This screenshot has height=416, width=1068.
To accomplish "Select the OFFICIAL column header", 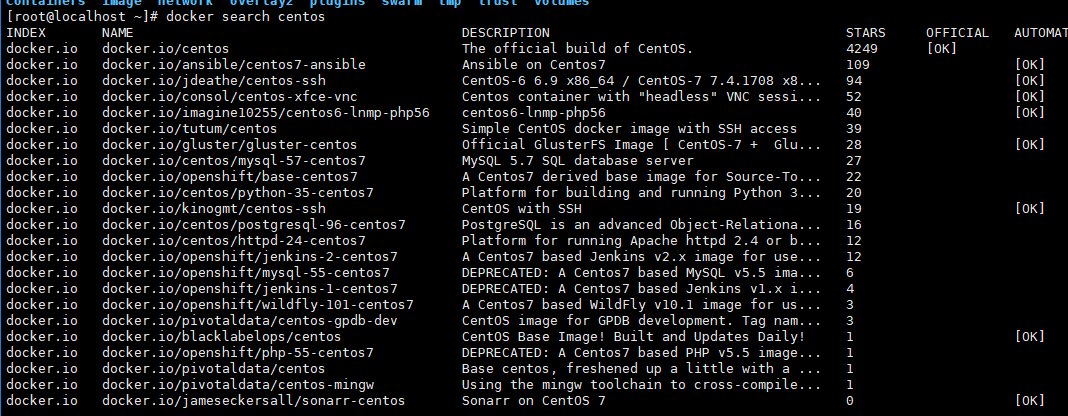I will coord(957,33).
